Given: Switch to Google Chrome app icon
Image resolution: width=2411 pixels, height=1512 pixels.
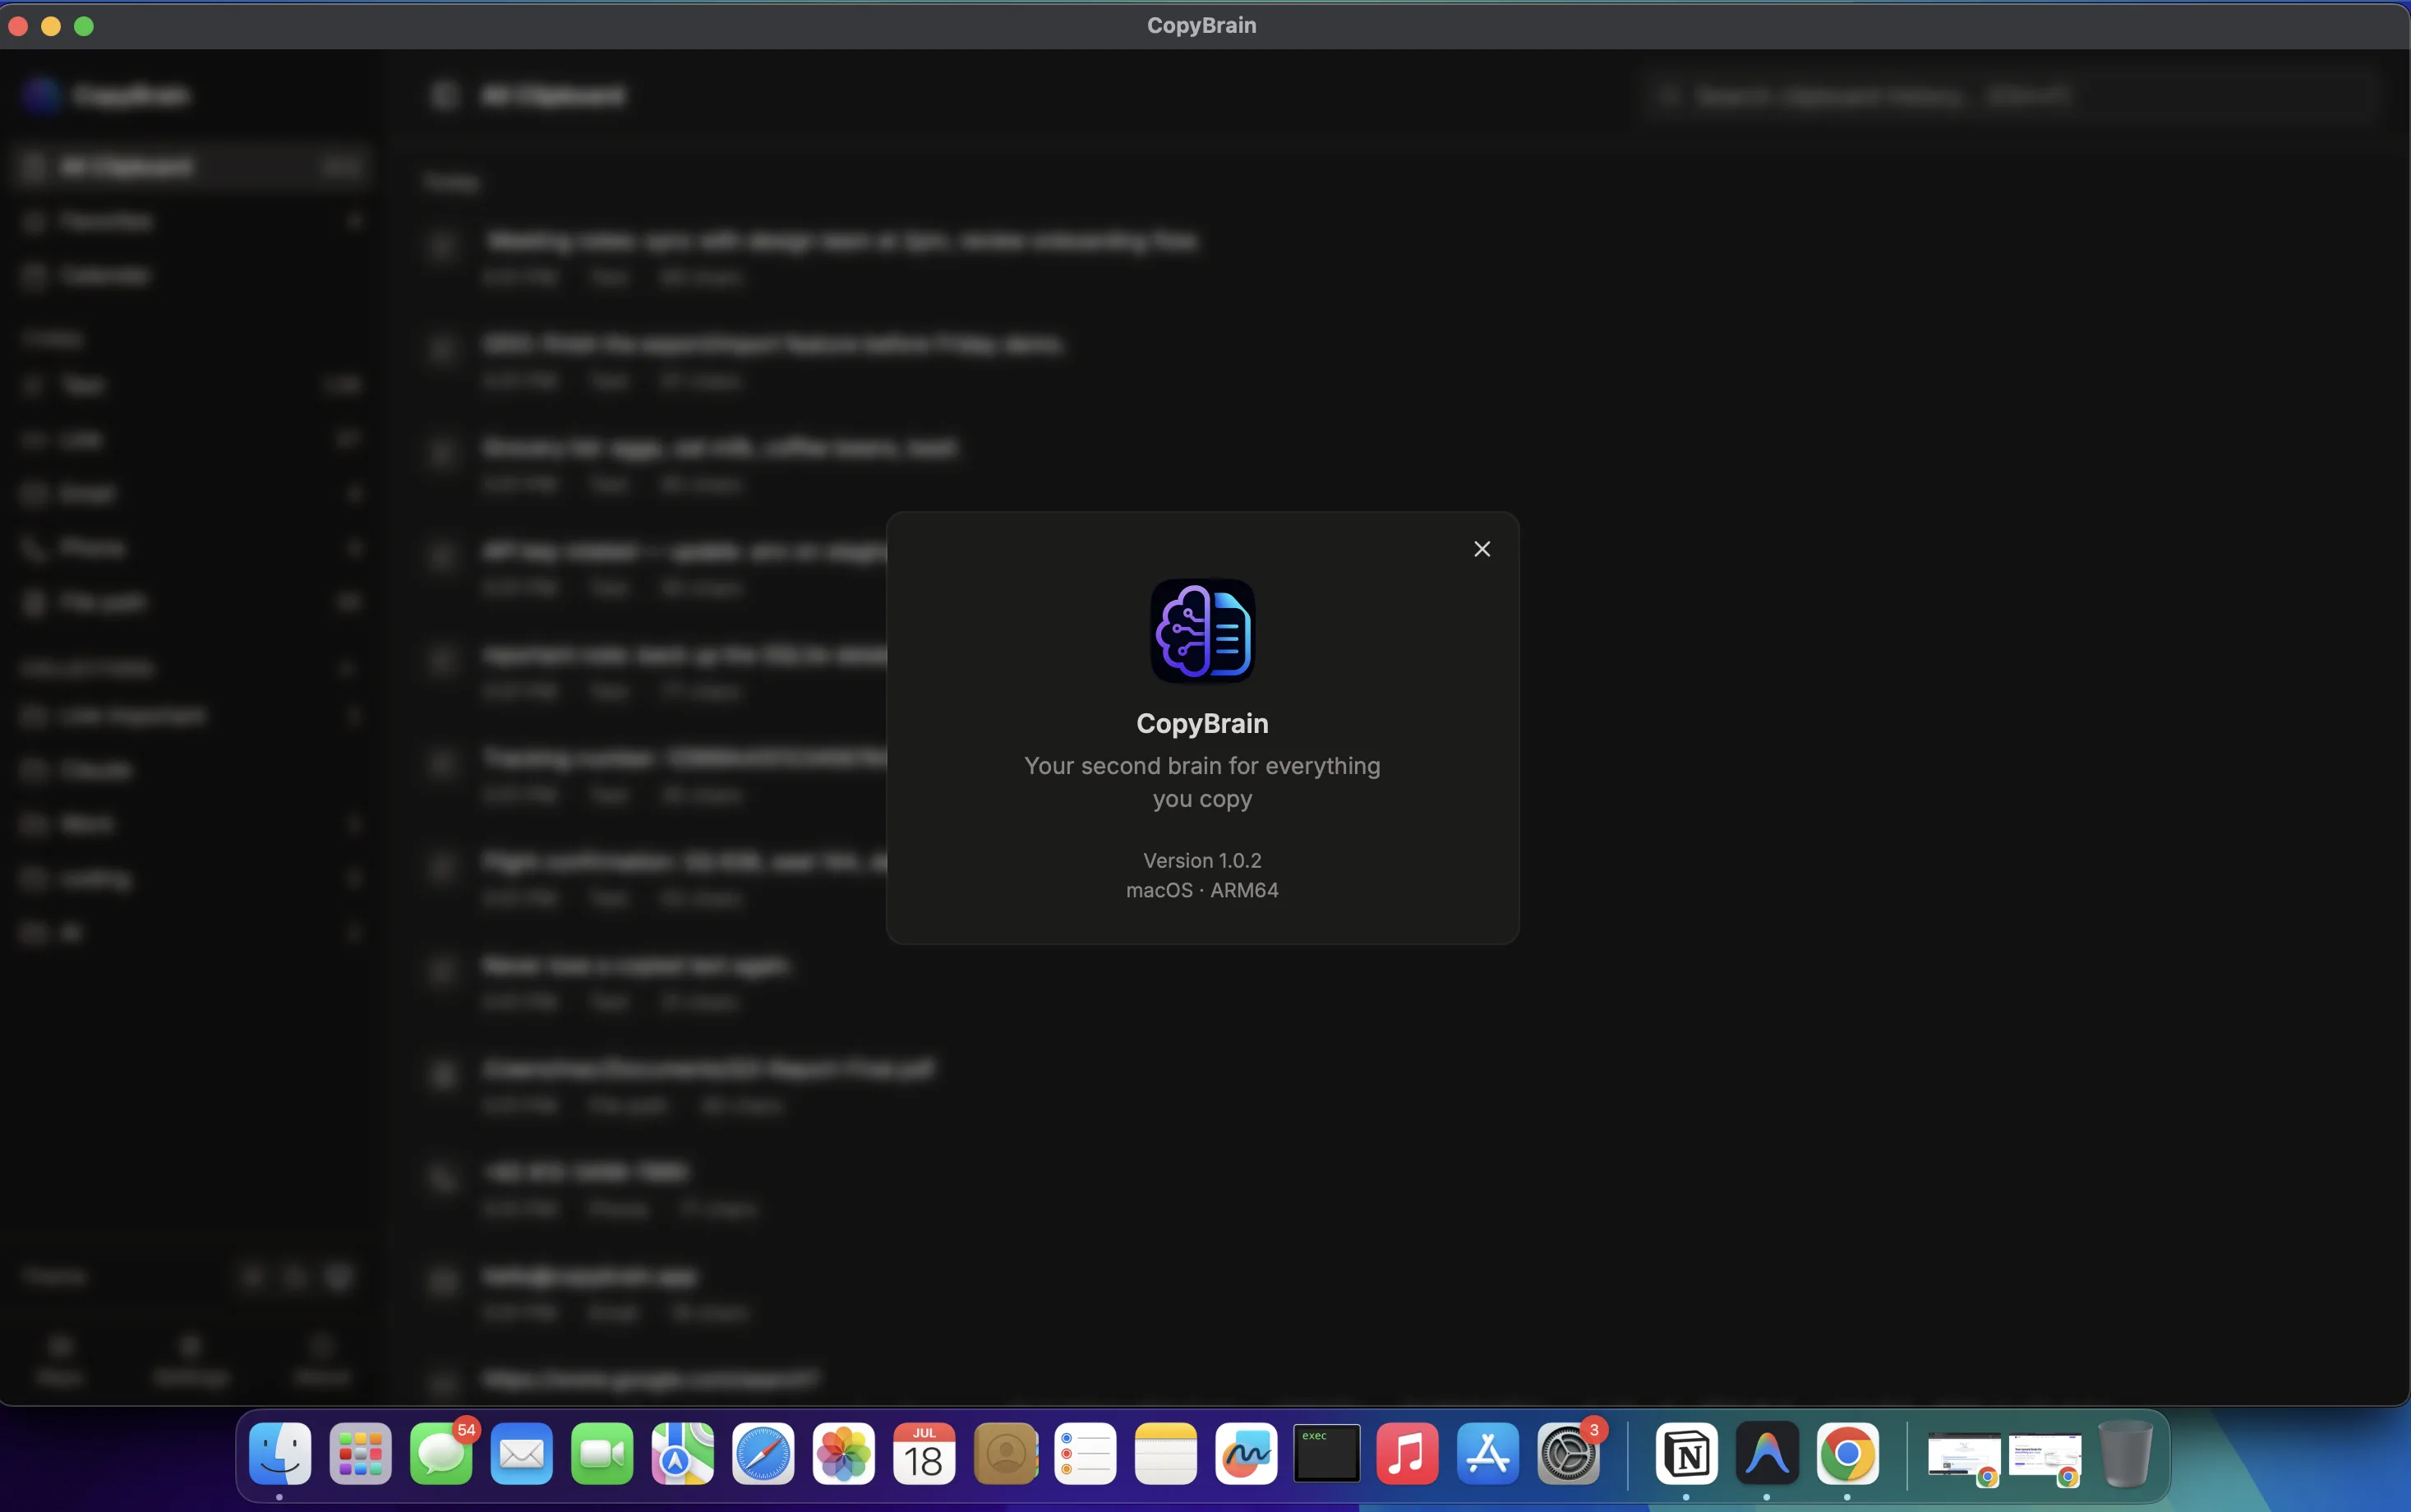Looking at the screenshot, I should click(1848, 1454).
